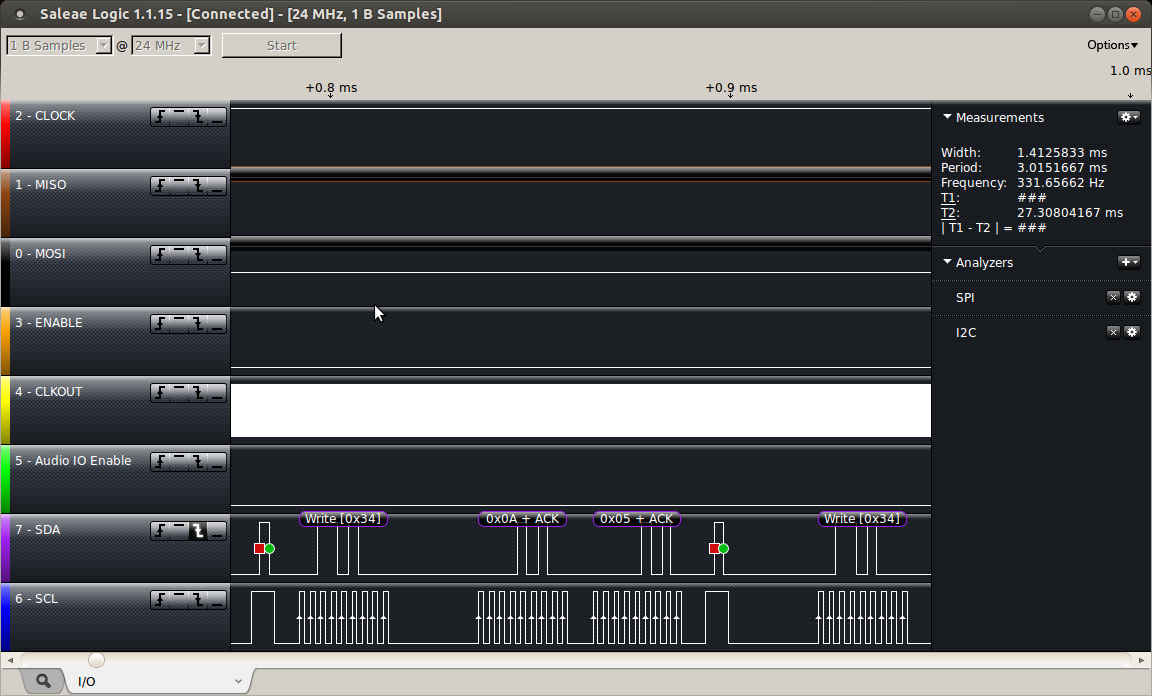The image size is (1152, 696).
Task: Toggle high level trigger on CLKOUT channel
Action: click(x=180, y=393)
